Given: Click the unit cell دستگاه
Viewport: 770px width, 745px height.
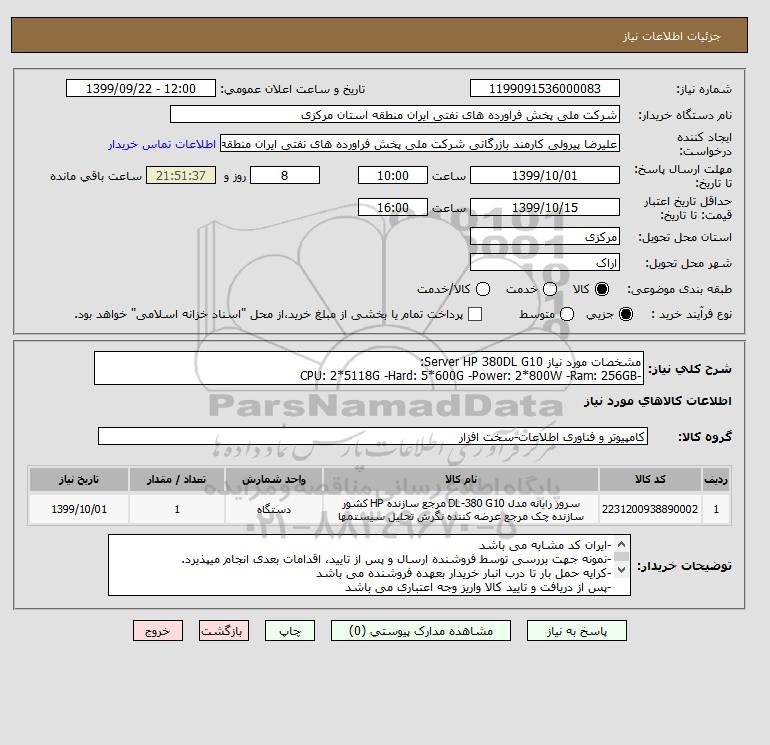Looking at the screenshot, I should coord(274,509).
